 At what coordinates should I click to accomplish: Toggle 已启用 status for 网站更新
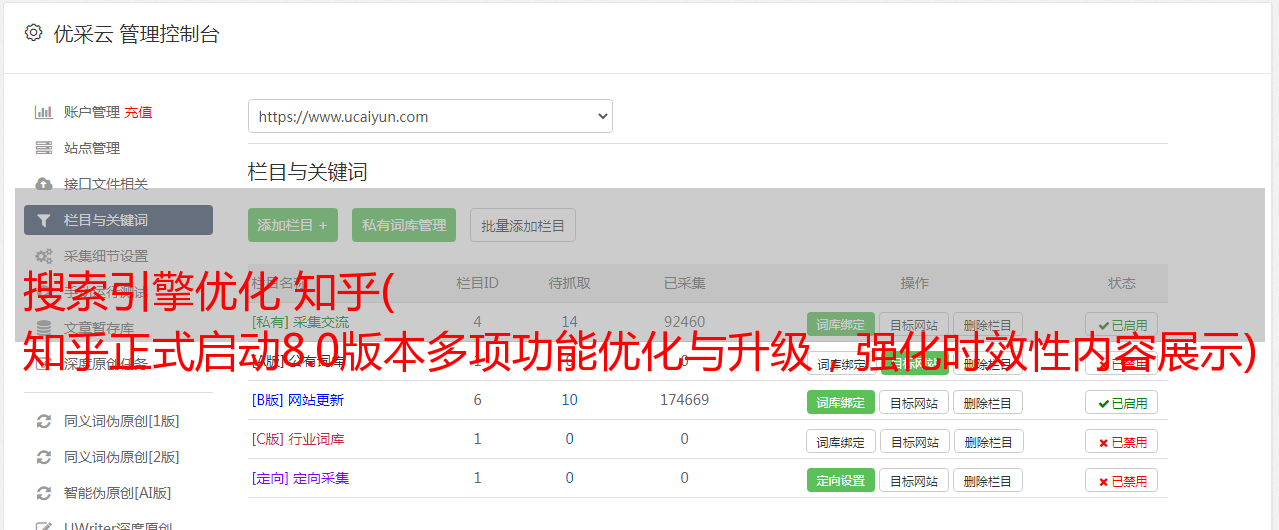(x=1122, y=402)
